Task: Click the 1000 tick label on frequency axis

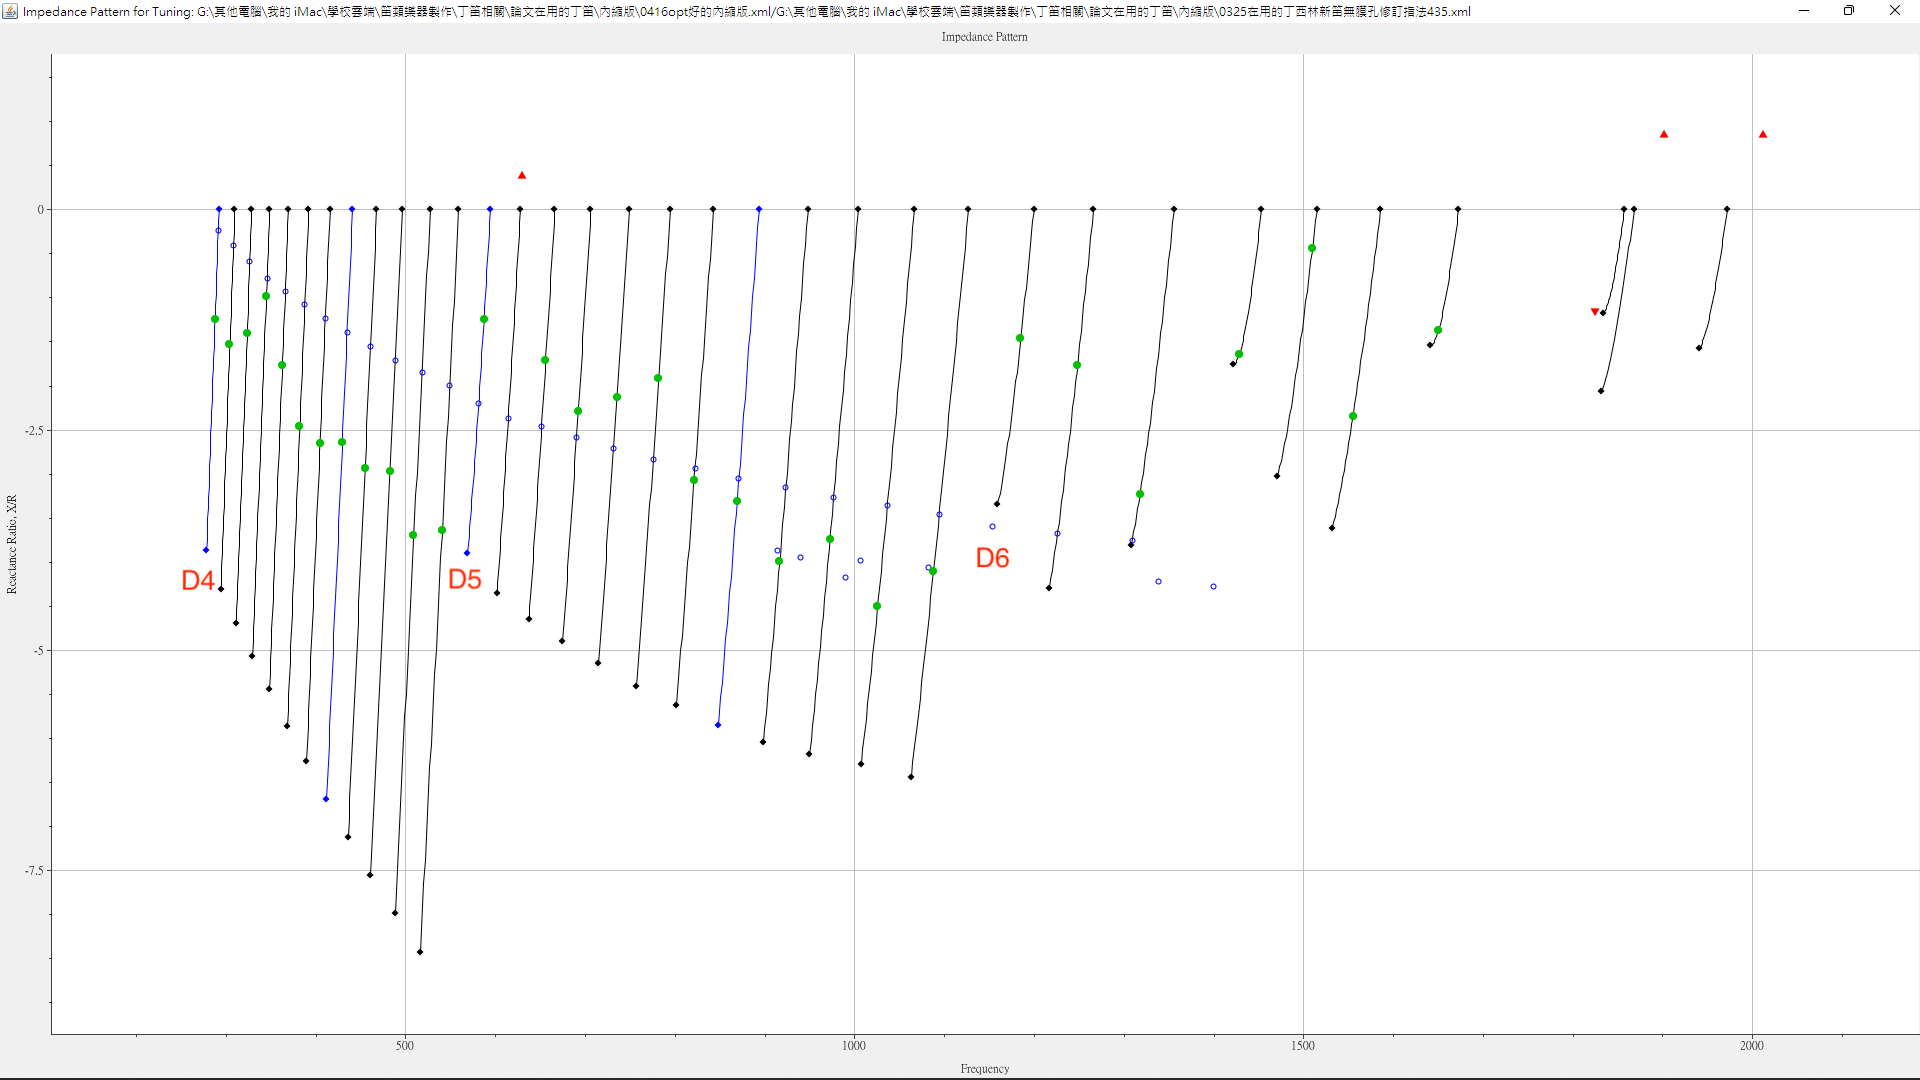Action: [x=854, y=1046]
